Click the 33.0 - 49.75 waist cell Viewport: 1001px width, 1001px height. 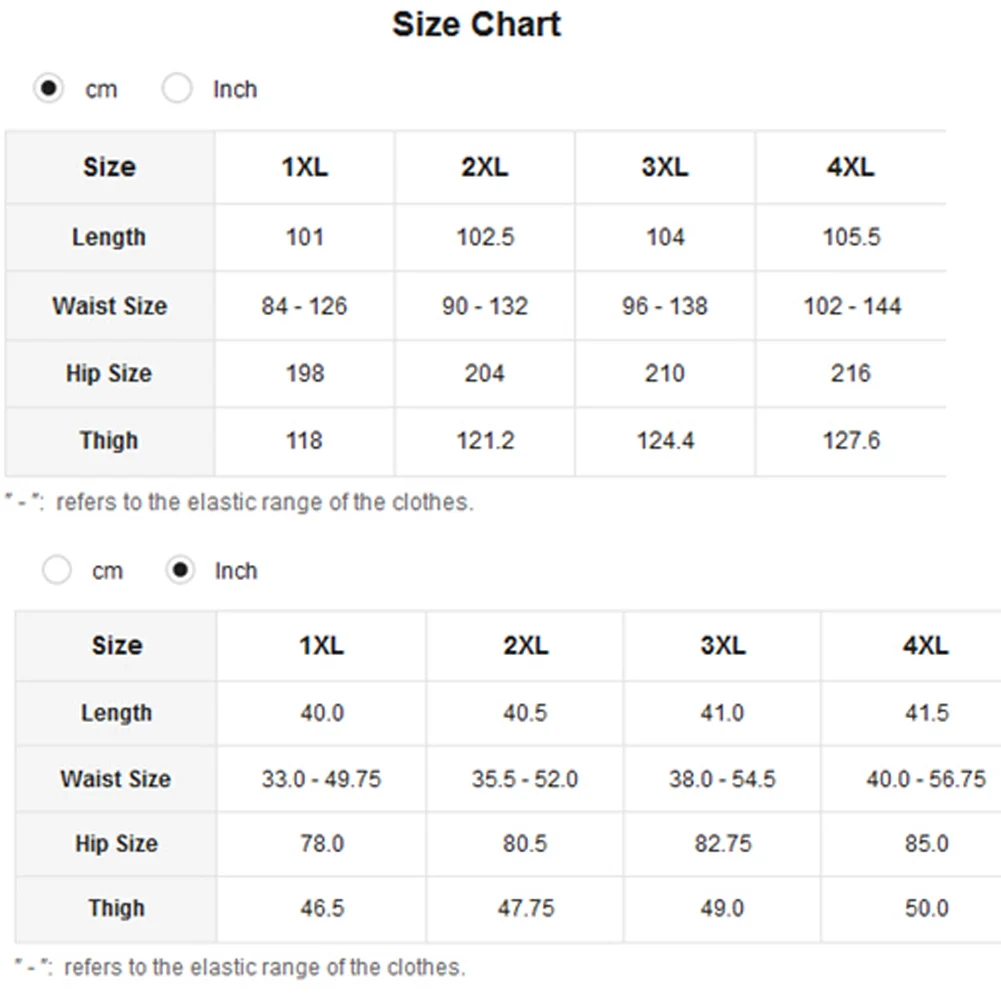pos(321,779)
